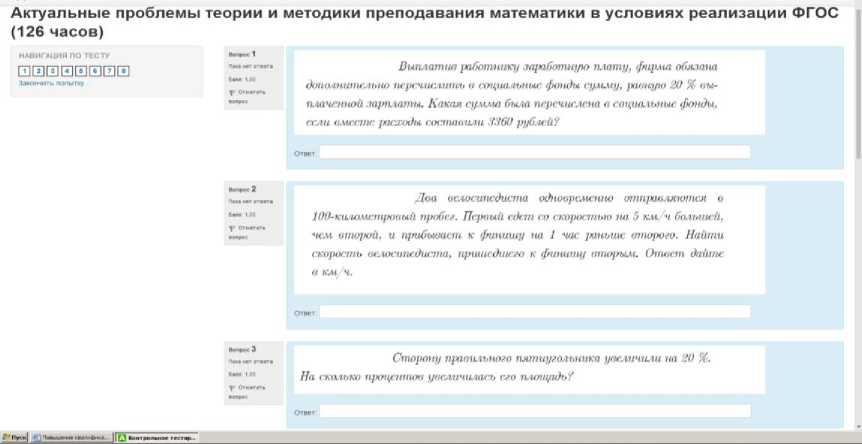
Task: Flag question 2 with 'Отметить вопрос'
Action: click(x=247, y=231)
